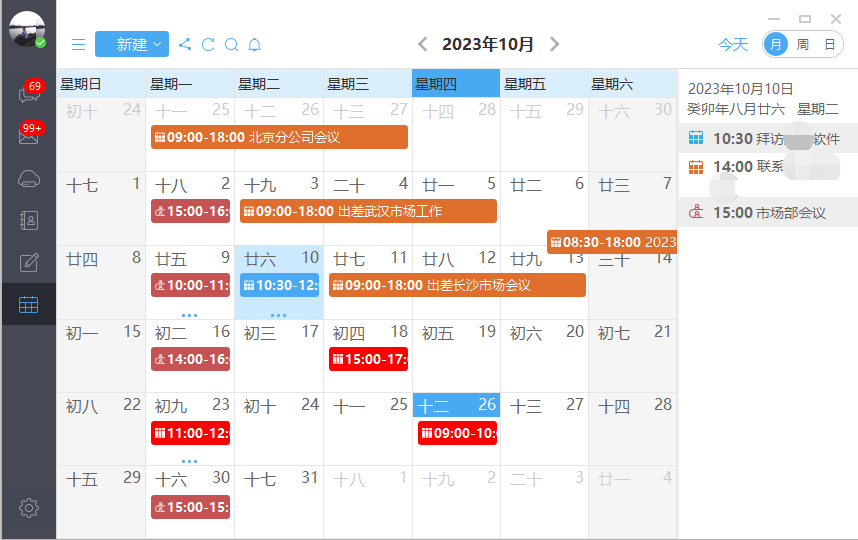Go to next month with right arrow

coord(555,44)
